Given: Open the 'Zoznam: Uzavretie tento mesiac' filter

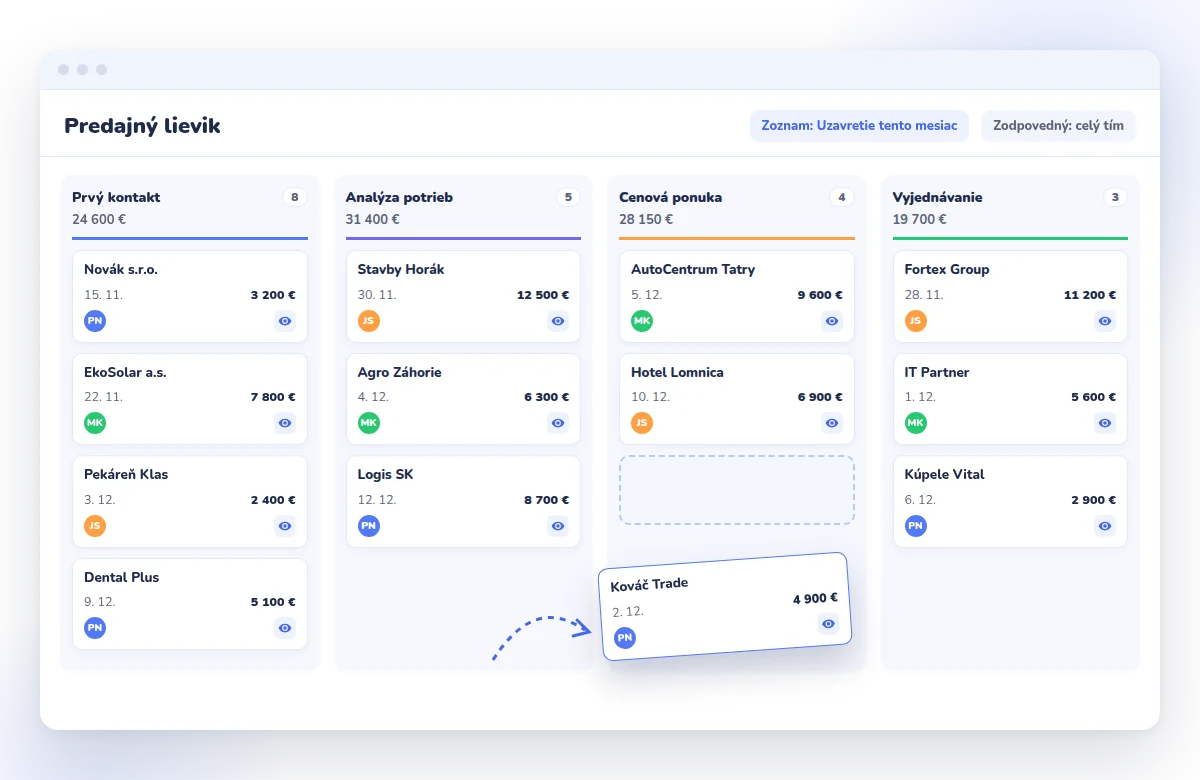Looking at the screenshot, I should [859, 126].
